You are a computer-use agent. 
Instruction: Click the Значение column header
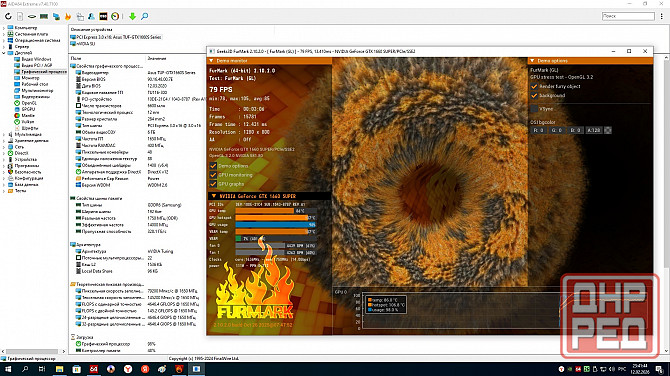pos(157,58)
